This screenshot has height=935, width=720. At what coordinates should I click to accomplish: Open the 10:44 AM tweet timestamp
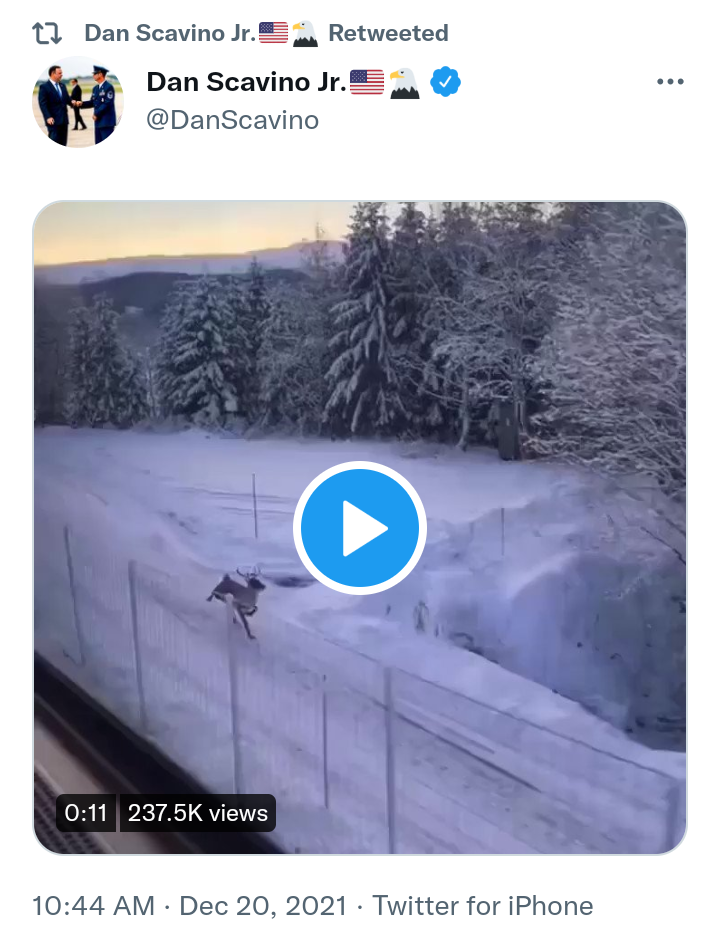click(x=93, y=906)
